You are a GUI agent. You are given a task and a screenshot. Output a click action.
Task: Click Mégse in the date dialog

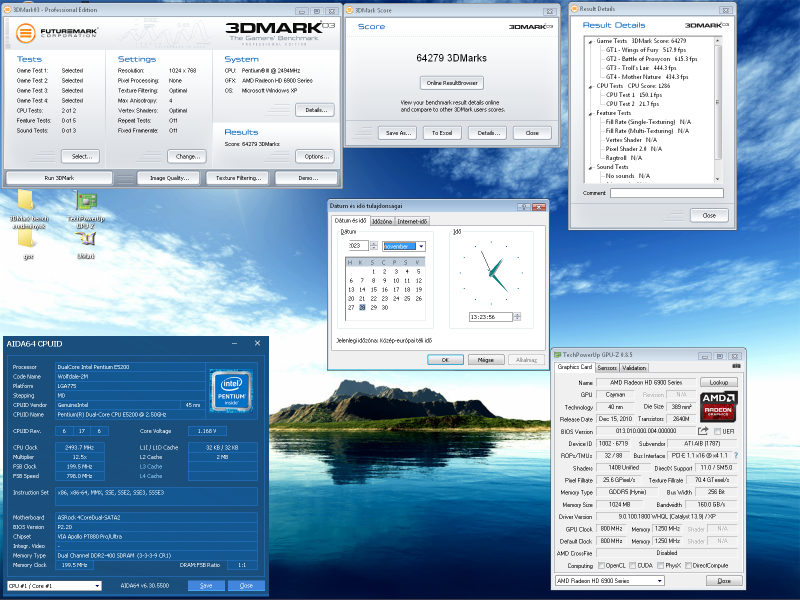tap(486, 360)
